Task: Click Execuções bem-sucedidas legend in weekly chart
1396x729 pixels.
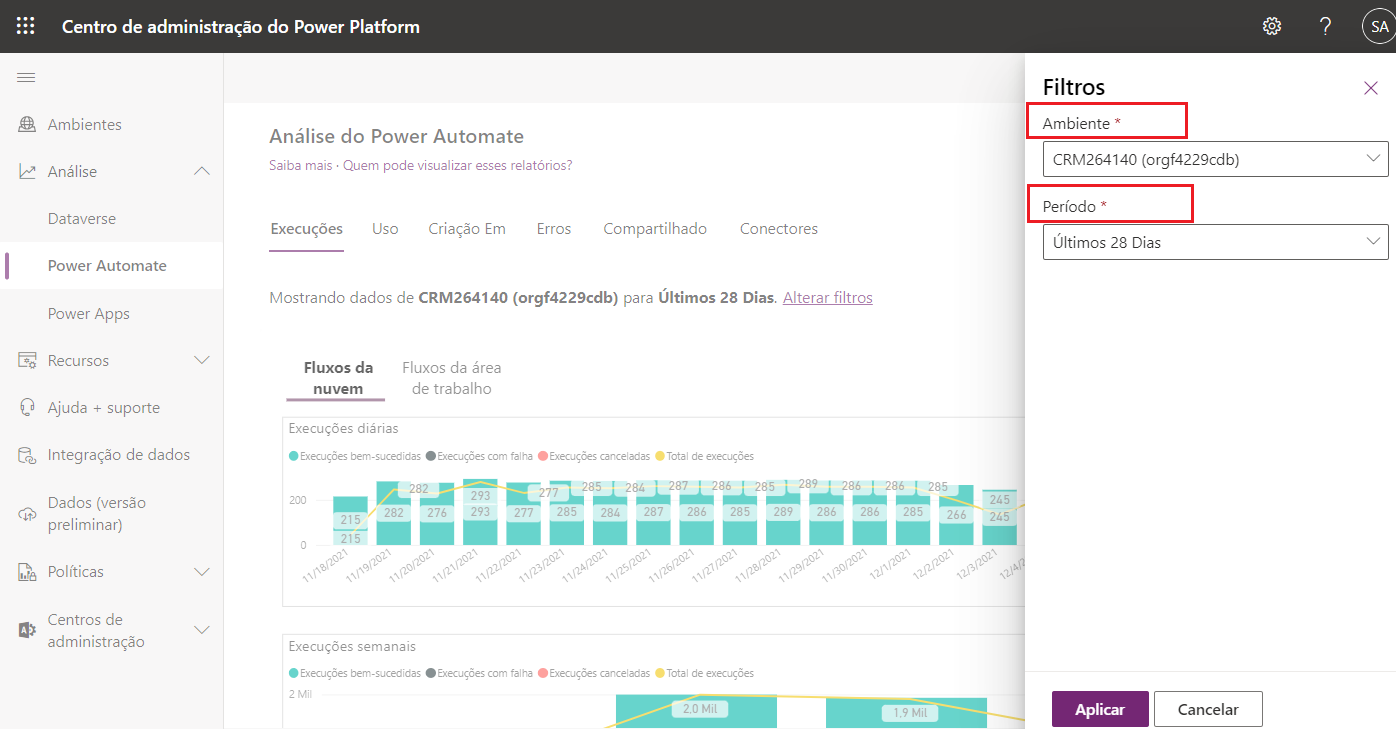Action: pyautogui.click(x=355, y=673)
